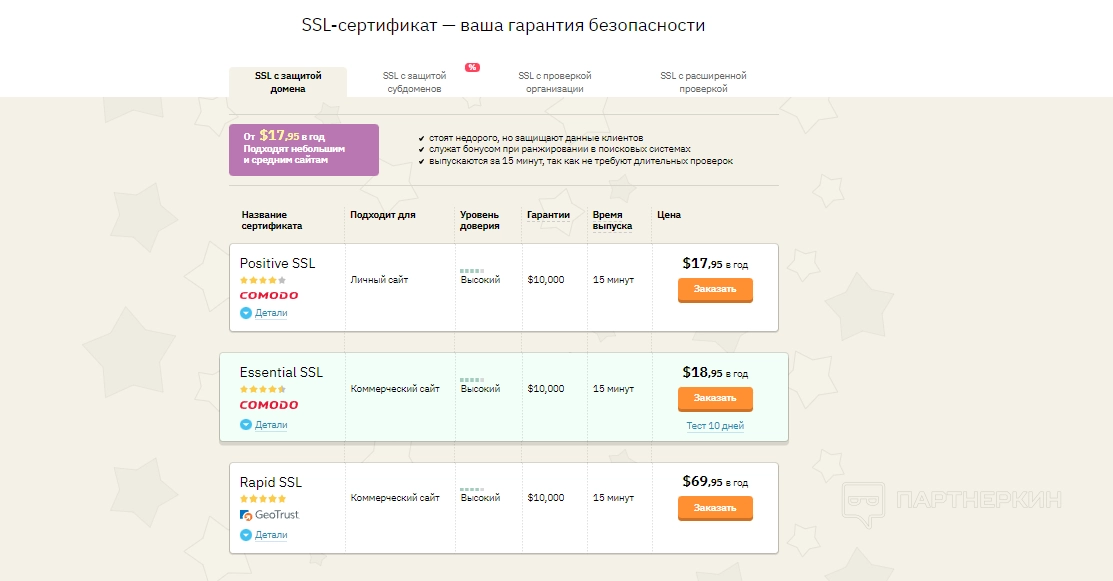Click the red percent discount badge
Image resolution: width=1113 pixels, height=581 pixels.
(472, 67)
